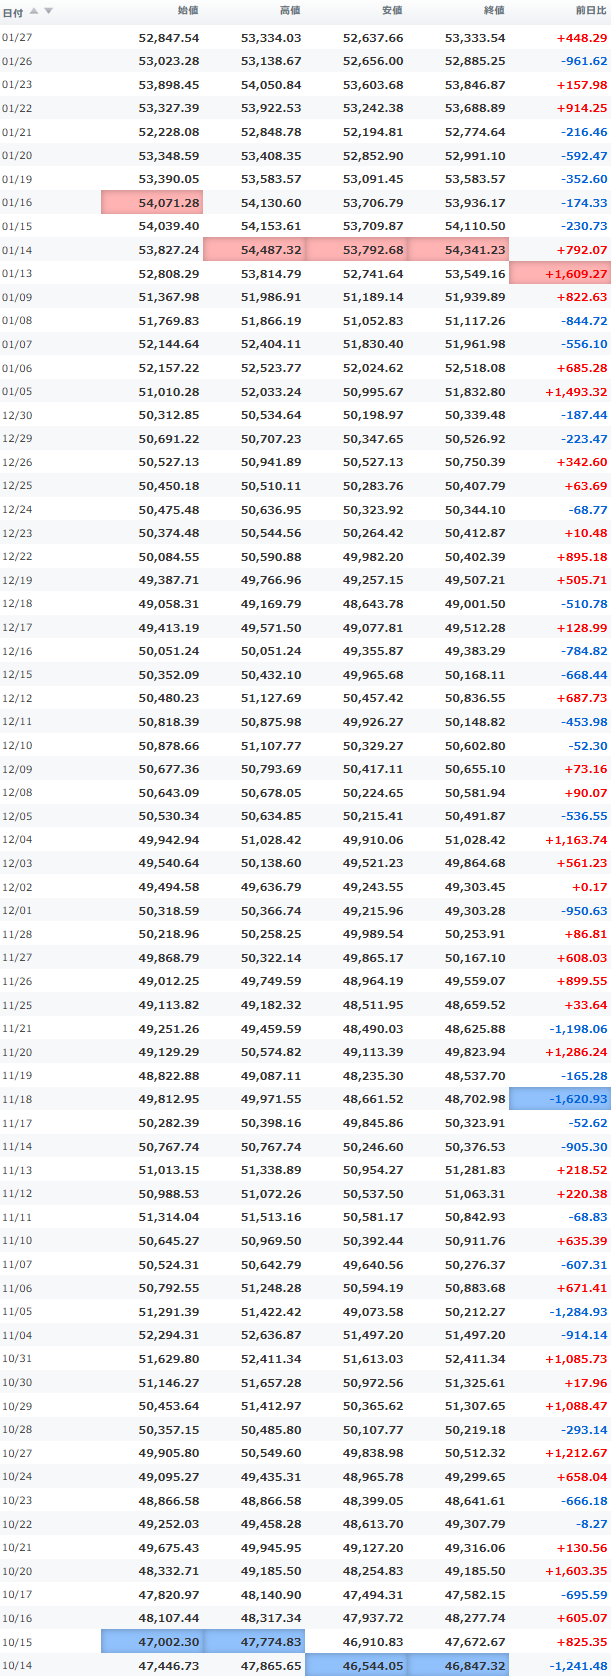Click the change value +1,163.74
611x1676 pixels.
tap(576, 839)
